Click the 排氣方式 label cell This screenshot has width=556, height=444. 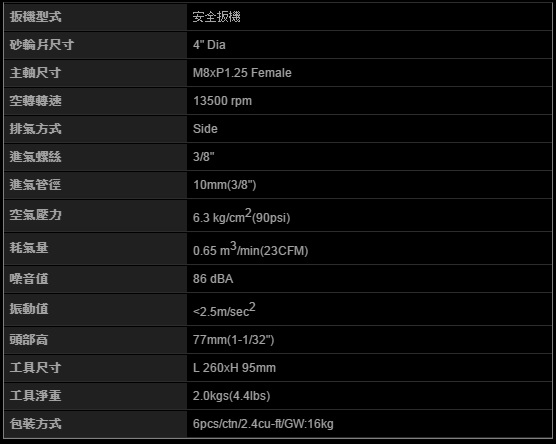point(95,129)
